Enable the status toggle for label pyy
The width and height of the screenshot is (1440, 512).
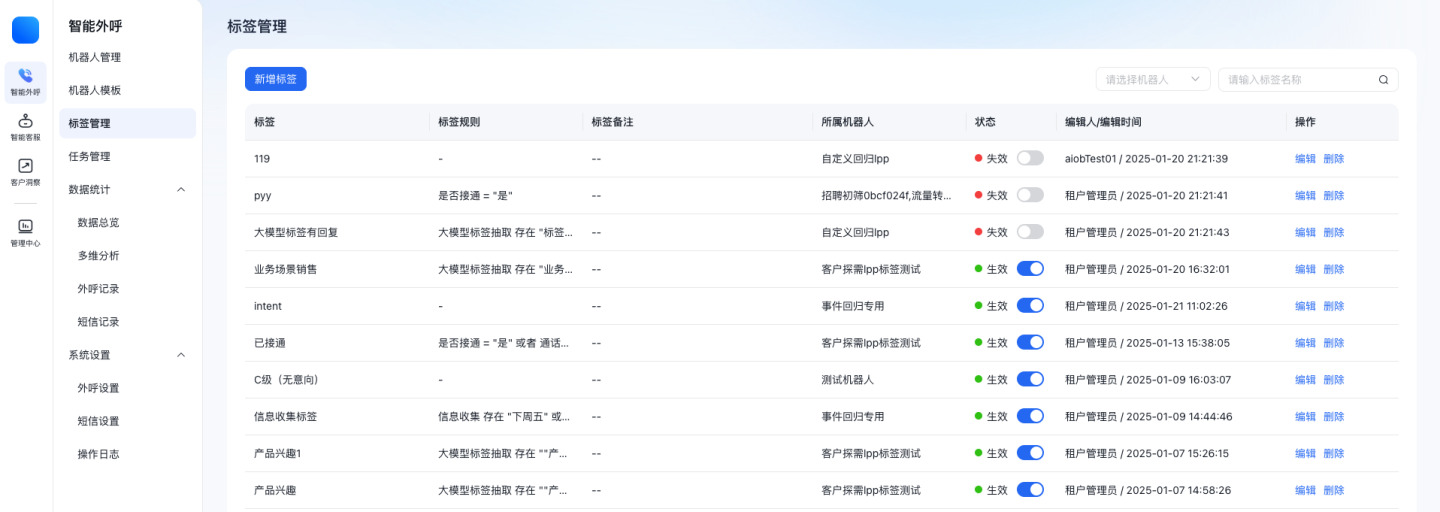1029,195
